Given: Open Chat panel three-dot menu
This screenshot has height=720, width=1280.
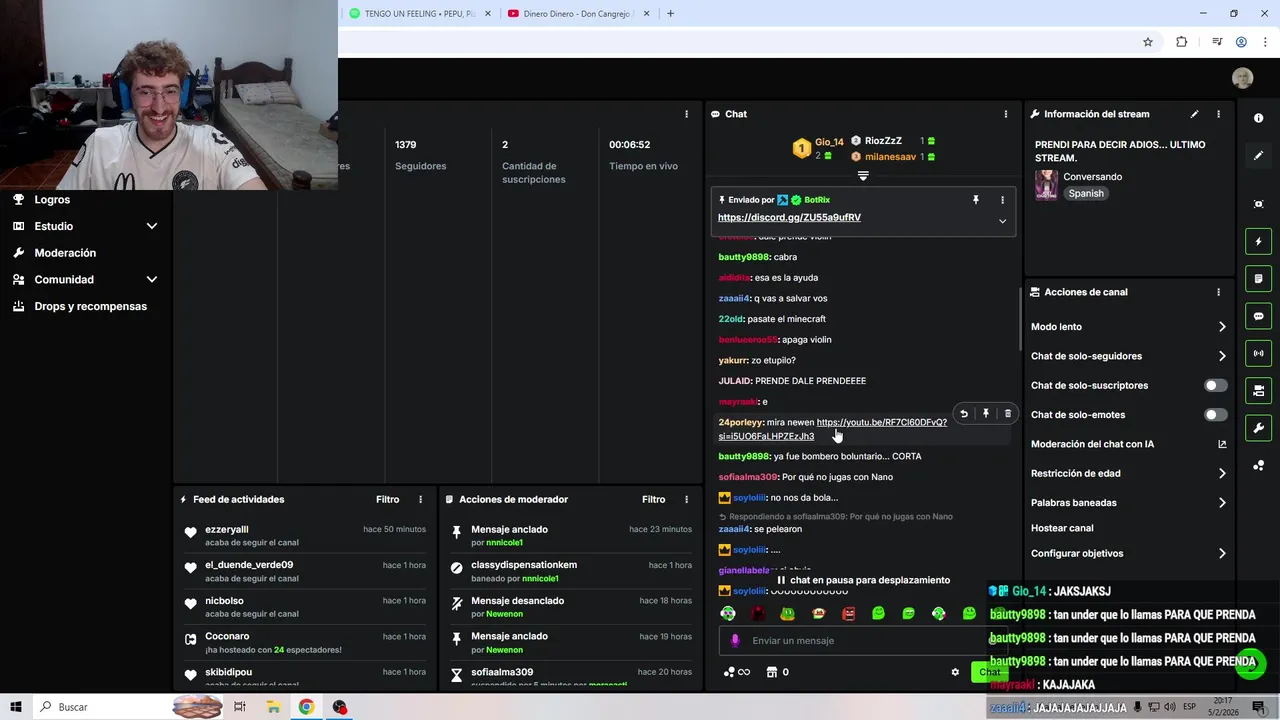Looking at the screenshot, I should tap(1006, 114).
